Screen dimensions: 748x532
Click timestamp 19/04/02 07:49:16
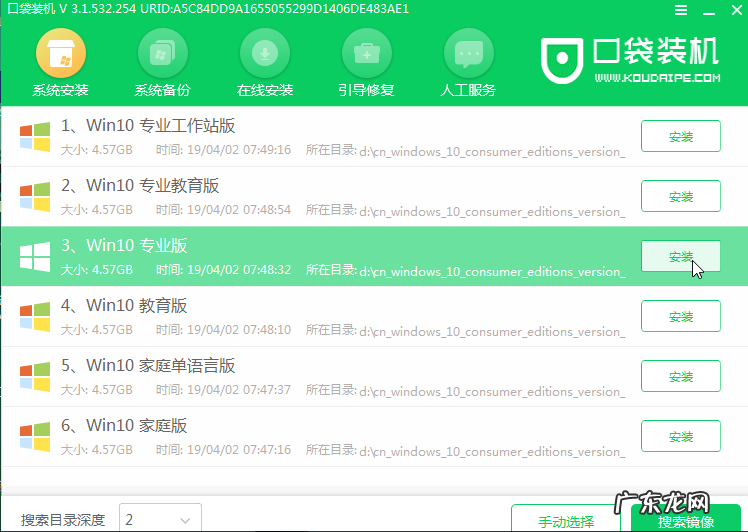click(239, 150)
